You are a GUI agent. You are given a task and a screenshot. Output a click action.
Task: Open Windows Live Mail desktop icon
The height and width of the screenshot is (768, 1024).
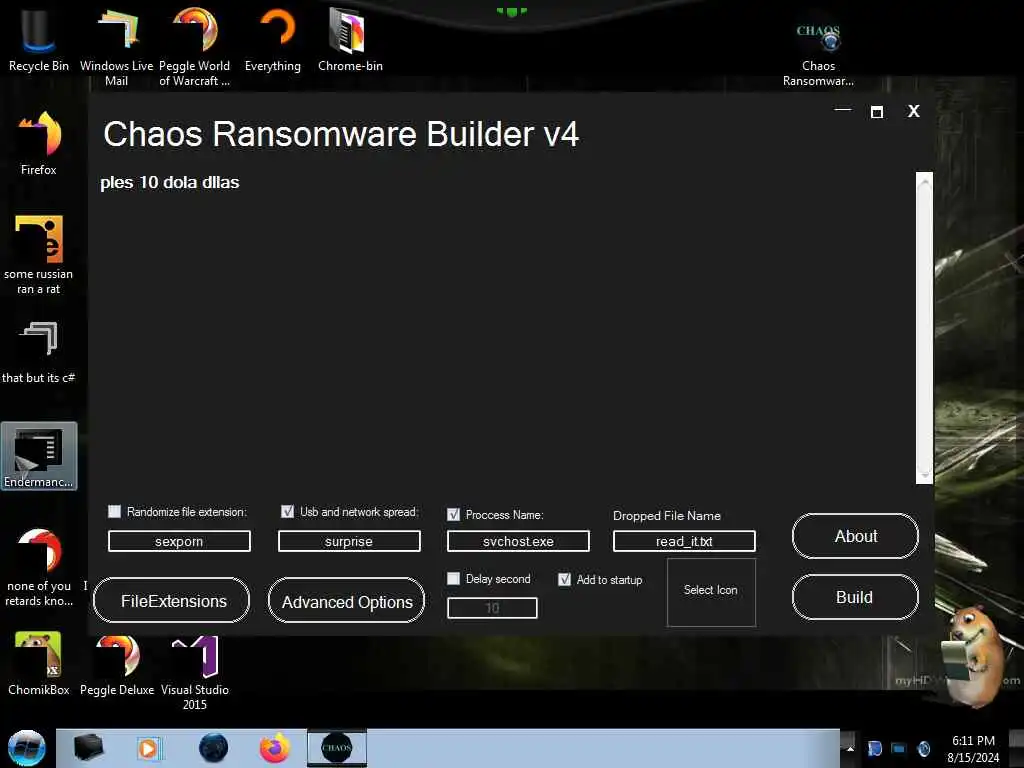(x=116, y=47)
